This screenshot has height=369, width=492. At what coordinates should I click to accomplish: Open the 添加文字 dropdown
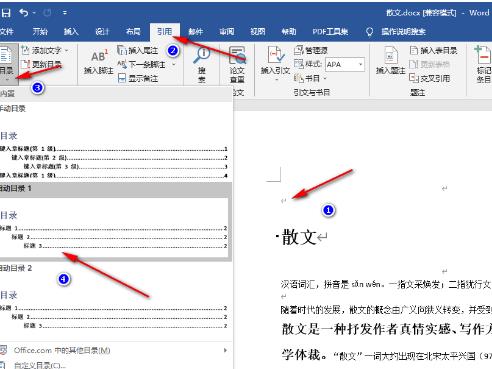(x=45, y=51)
